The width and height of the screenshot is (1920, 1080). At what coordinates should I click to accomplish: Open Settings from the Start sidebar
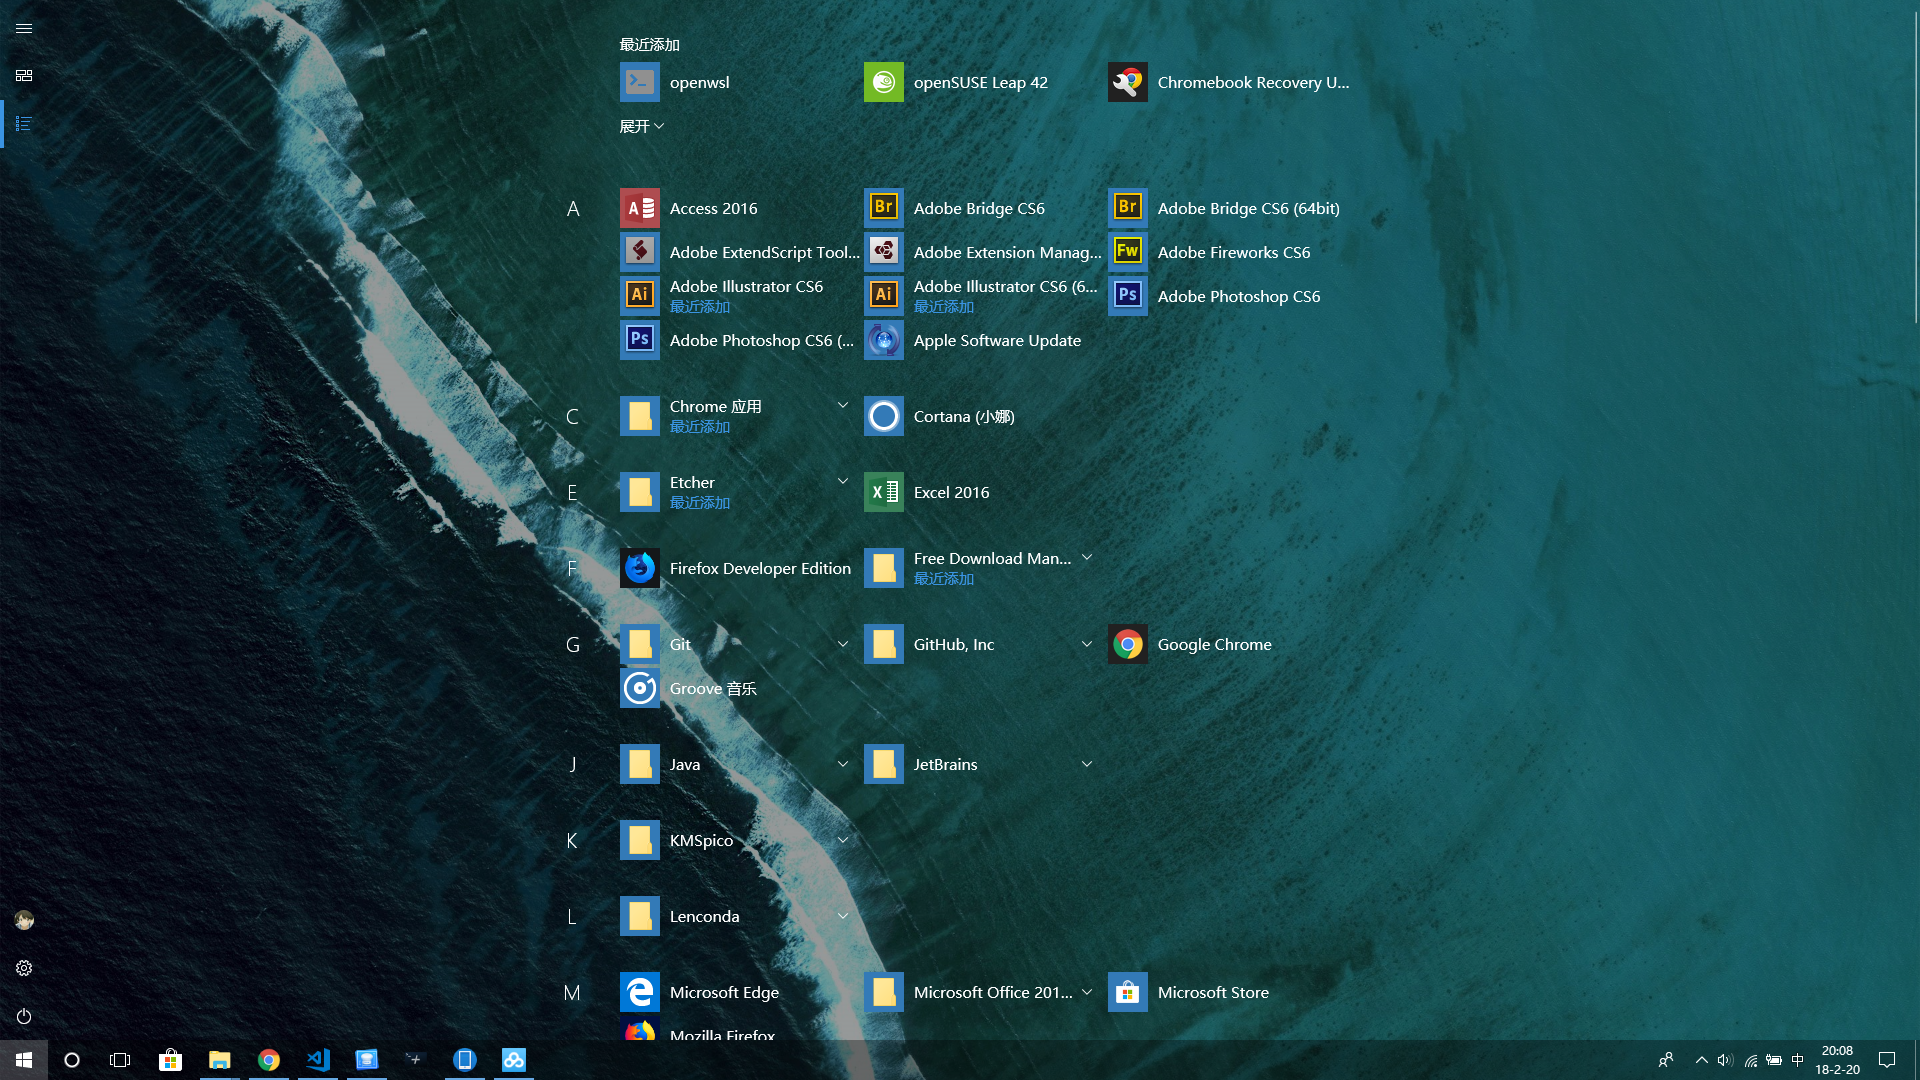24,967
